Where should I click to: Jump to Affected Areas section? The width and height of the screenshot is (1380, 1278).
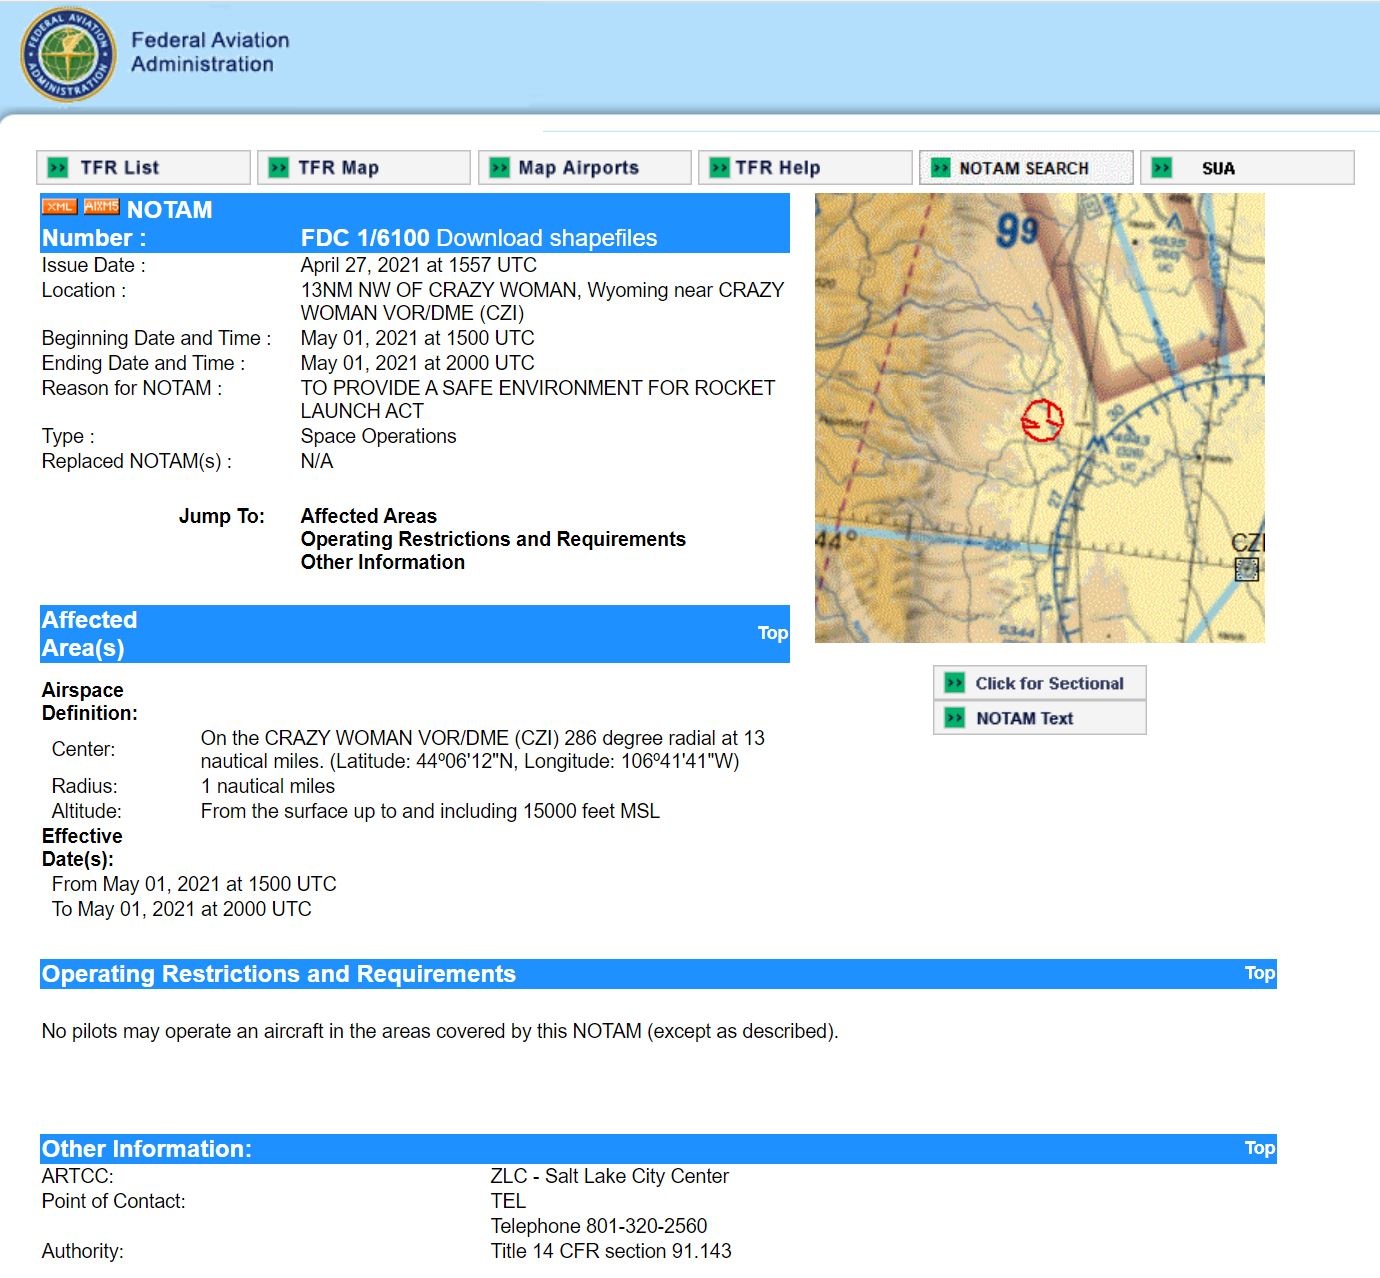click(369, 516)
